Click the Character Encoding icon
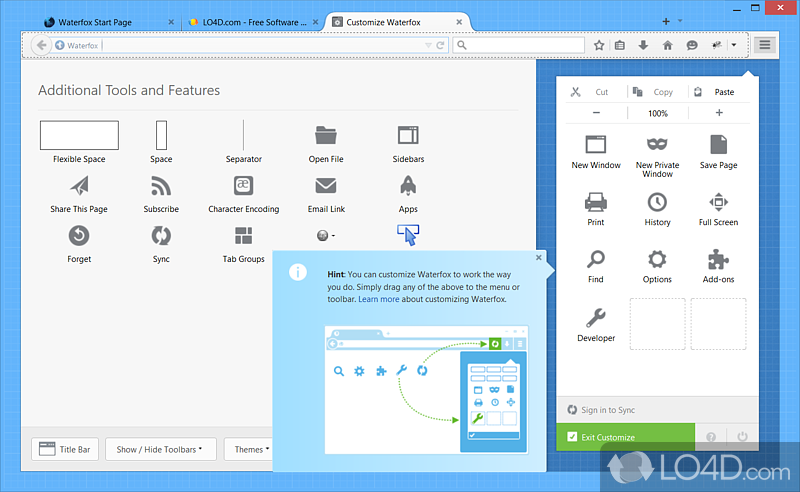 coord(243,186)
